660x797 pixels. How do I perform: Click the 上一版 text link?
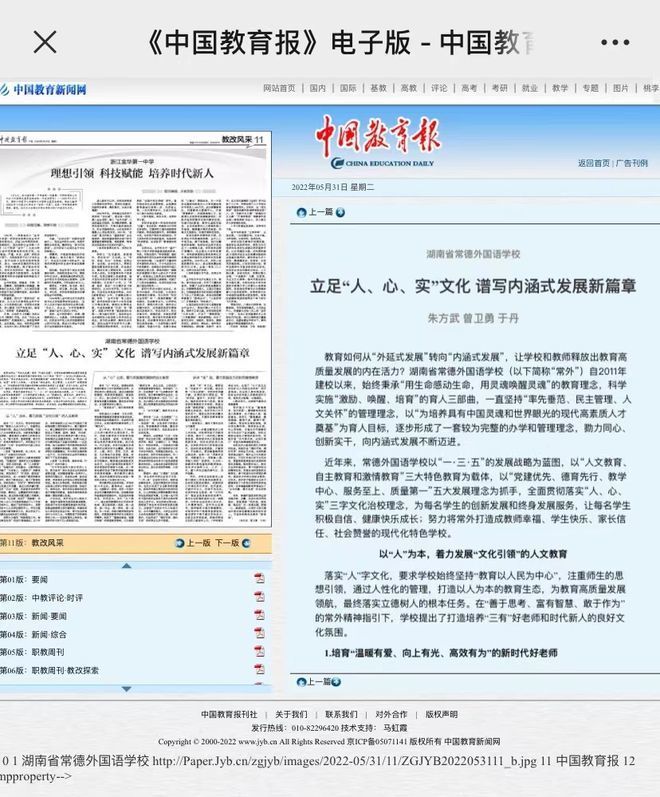(198, 543)
